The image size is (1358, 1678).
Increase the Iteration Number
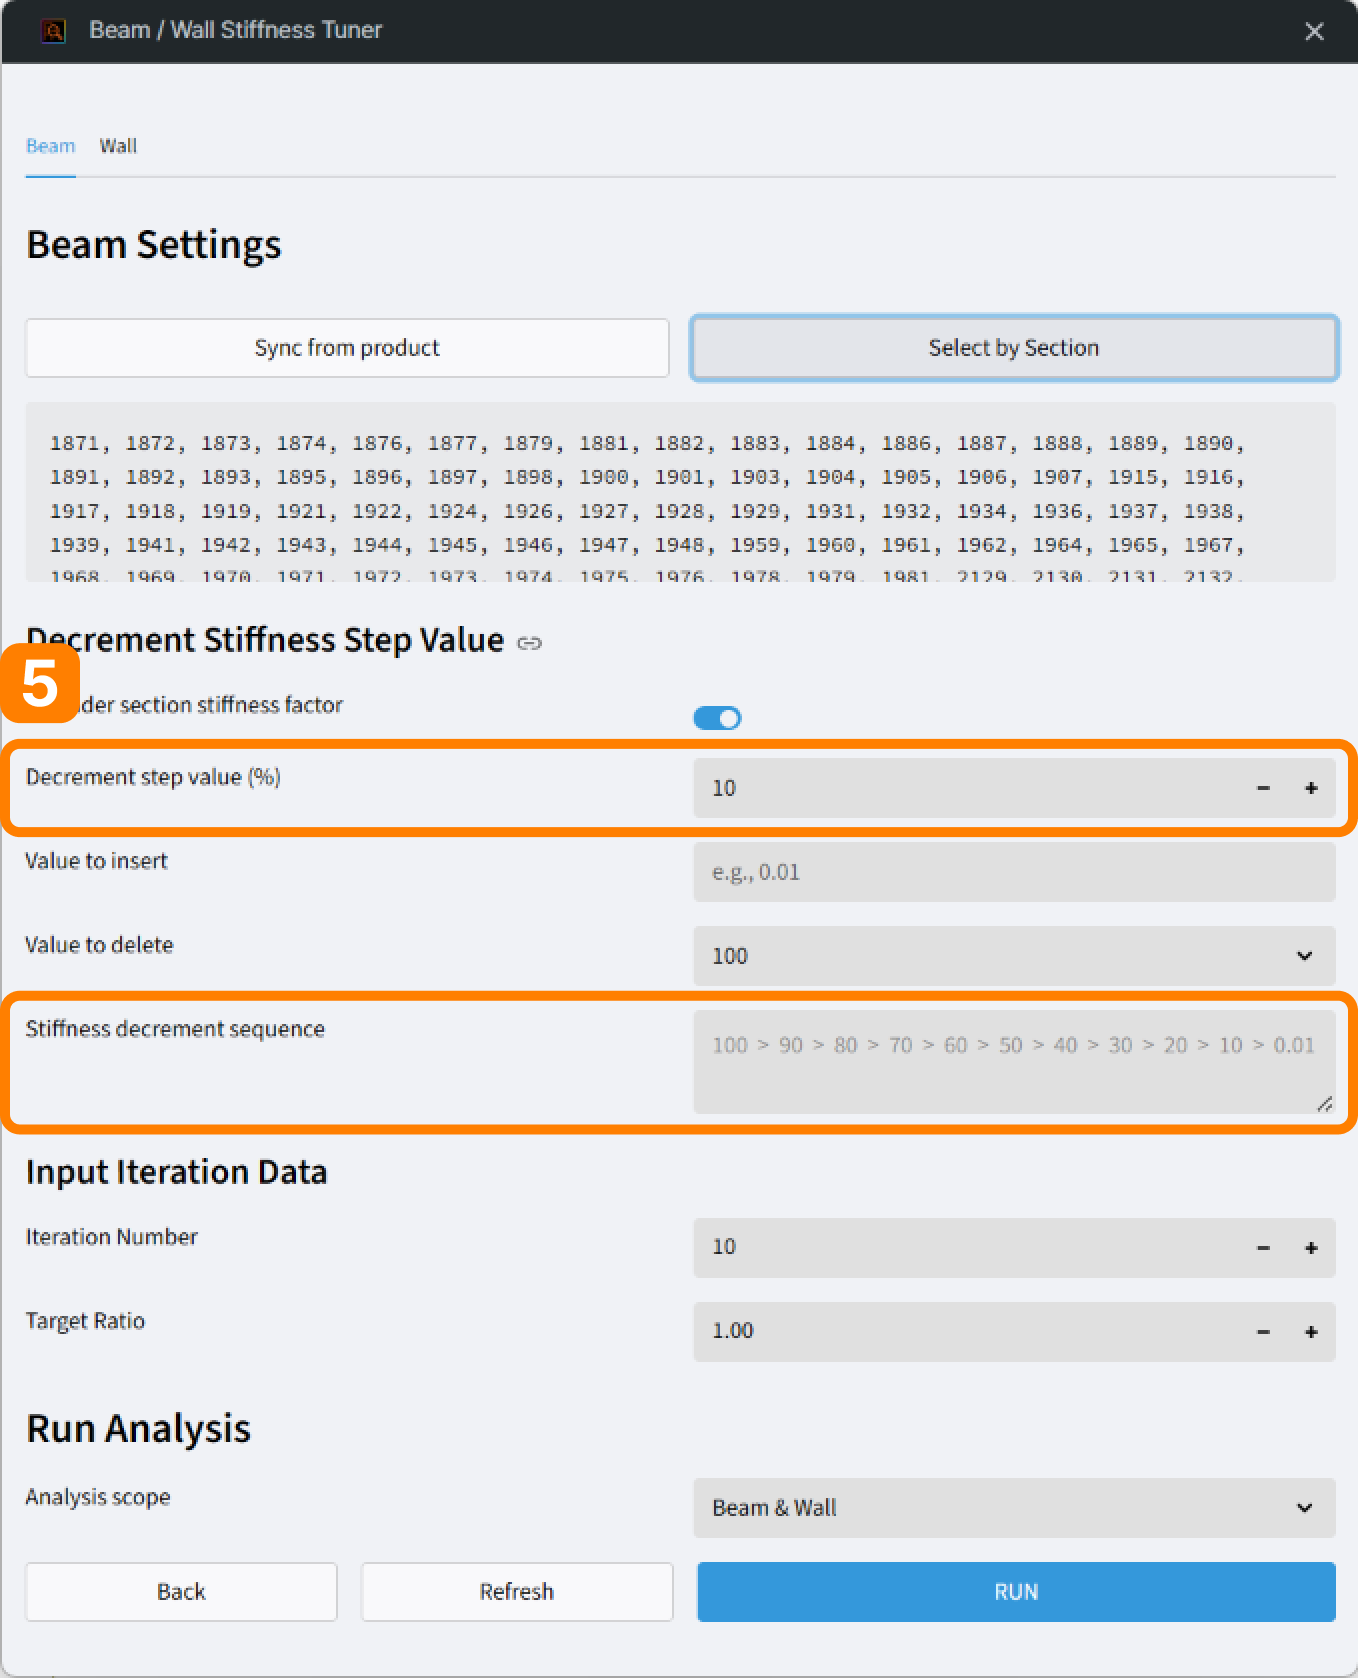click(x=1311, y=1248)
